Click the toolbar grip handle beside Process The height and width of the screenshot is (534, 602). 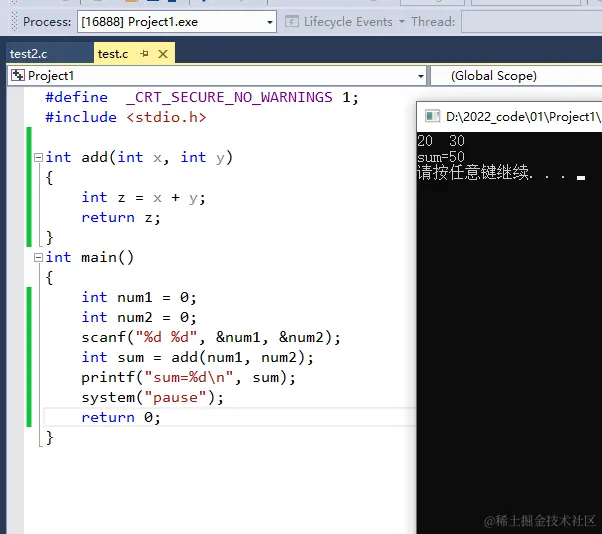click(14, 21)
